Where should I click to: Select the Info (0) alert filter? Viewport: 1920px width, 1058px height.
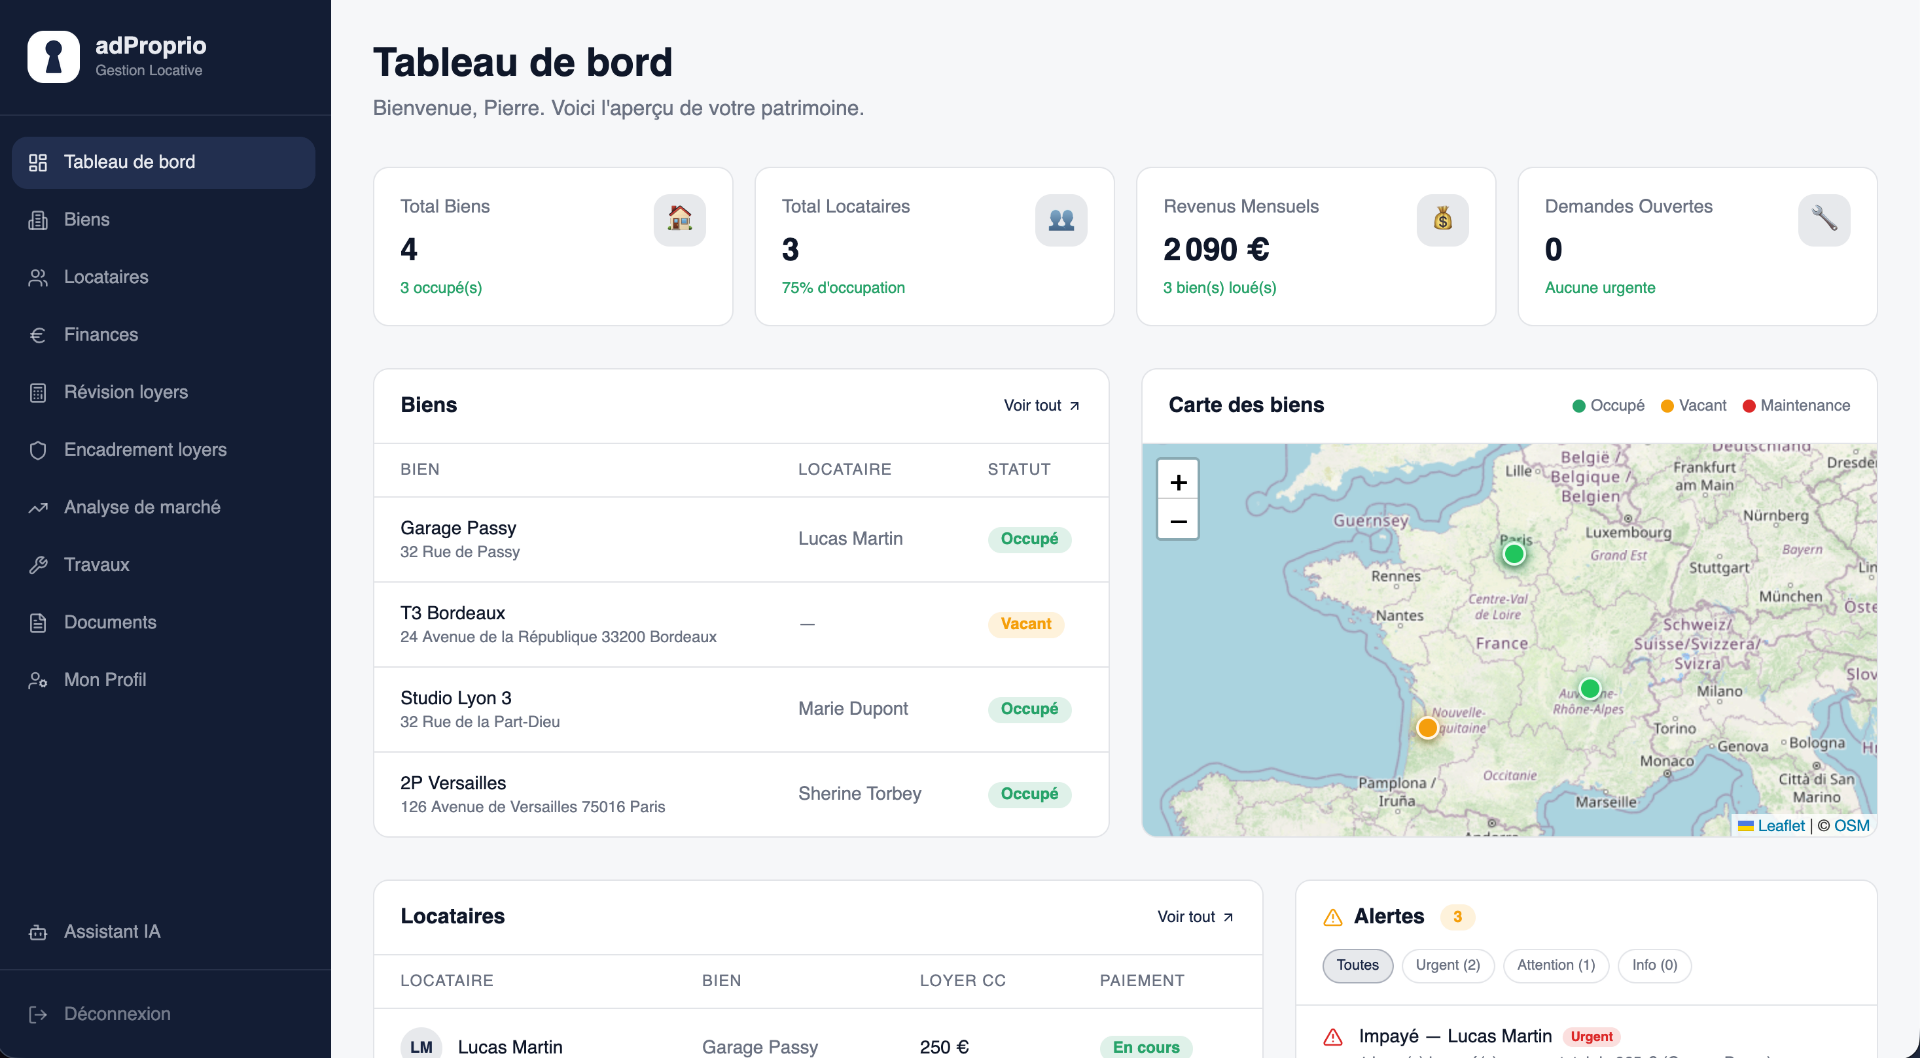coord(1653,965)
